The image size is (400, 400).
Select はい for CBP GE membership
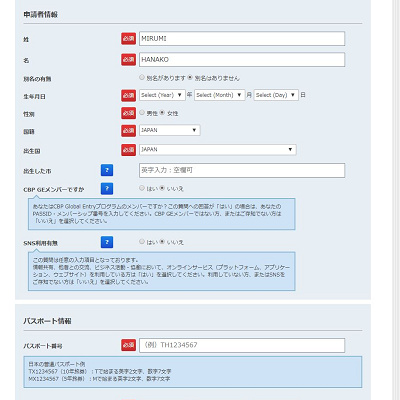(142, 188)
